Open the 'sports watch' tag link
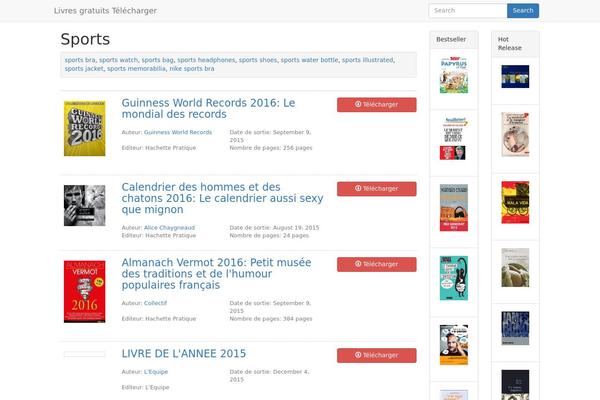The image size is (600, 400). [x=118, y=60]
